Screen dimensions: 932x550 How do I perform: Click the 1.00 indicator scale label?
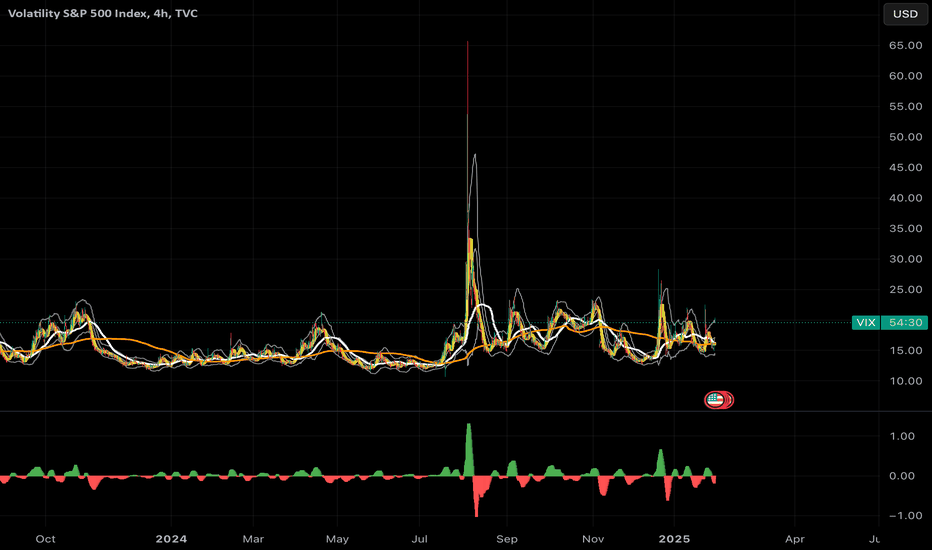click(902, 436)
